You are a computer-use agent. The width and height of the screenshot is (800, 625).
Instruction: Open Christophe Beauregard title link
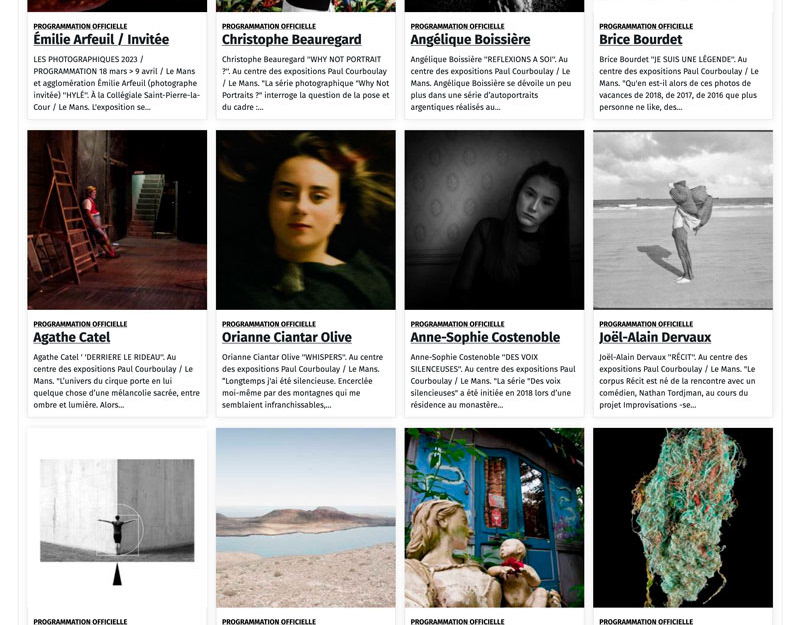(x=291, y=39)
